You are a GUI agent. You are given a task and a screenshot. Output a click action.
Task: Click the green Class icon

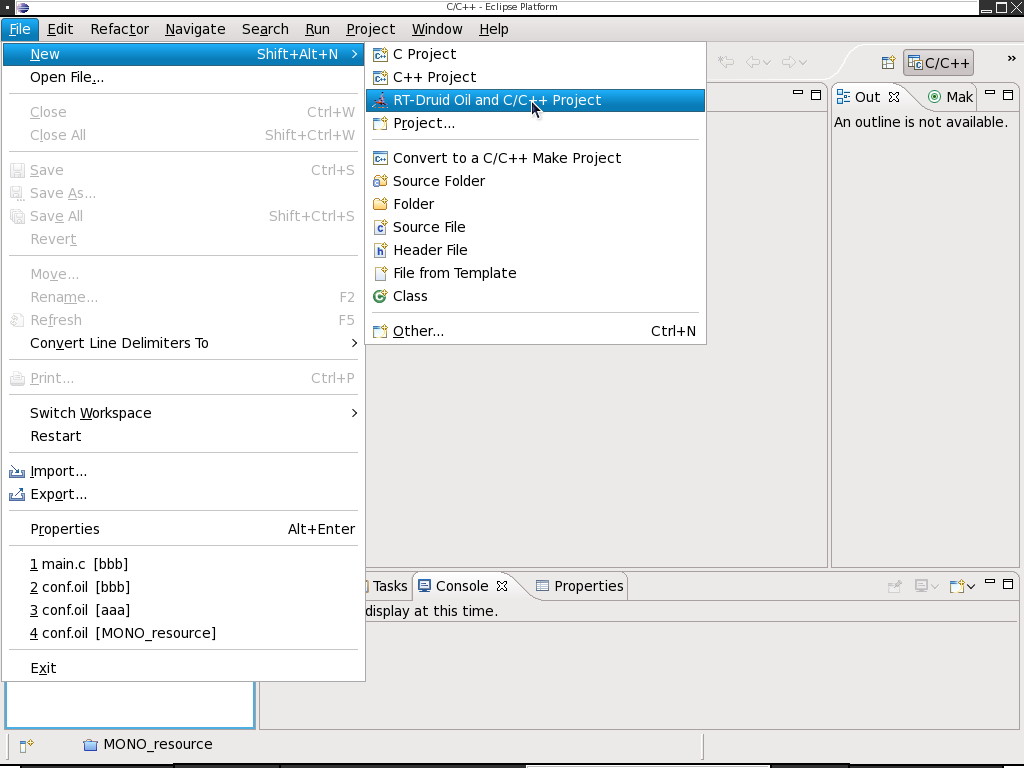click(380, 296)
